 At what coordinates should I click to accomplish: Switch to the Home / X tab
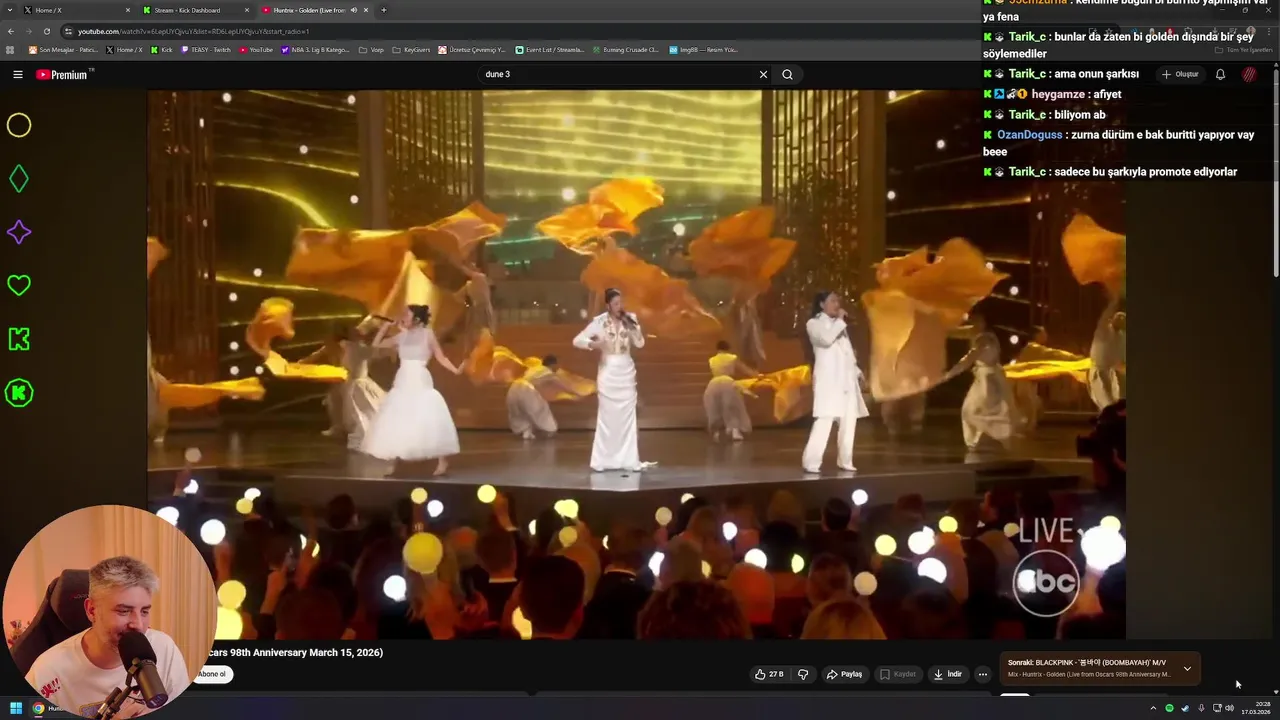[78, 10]
